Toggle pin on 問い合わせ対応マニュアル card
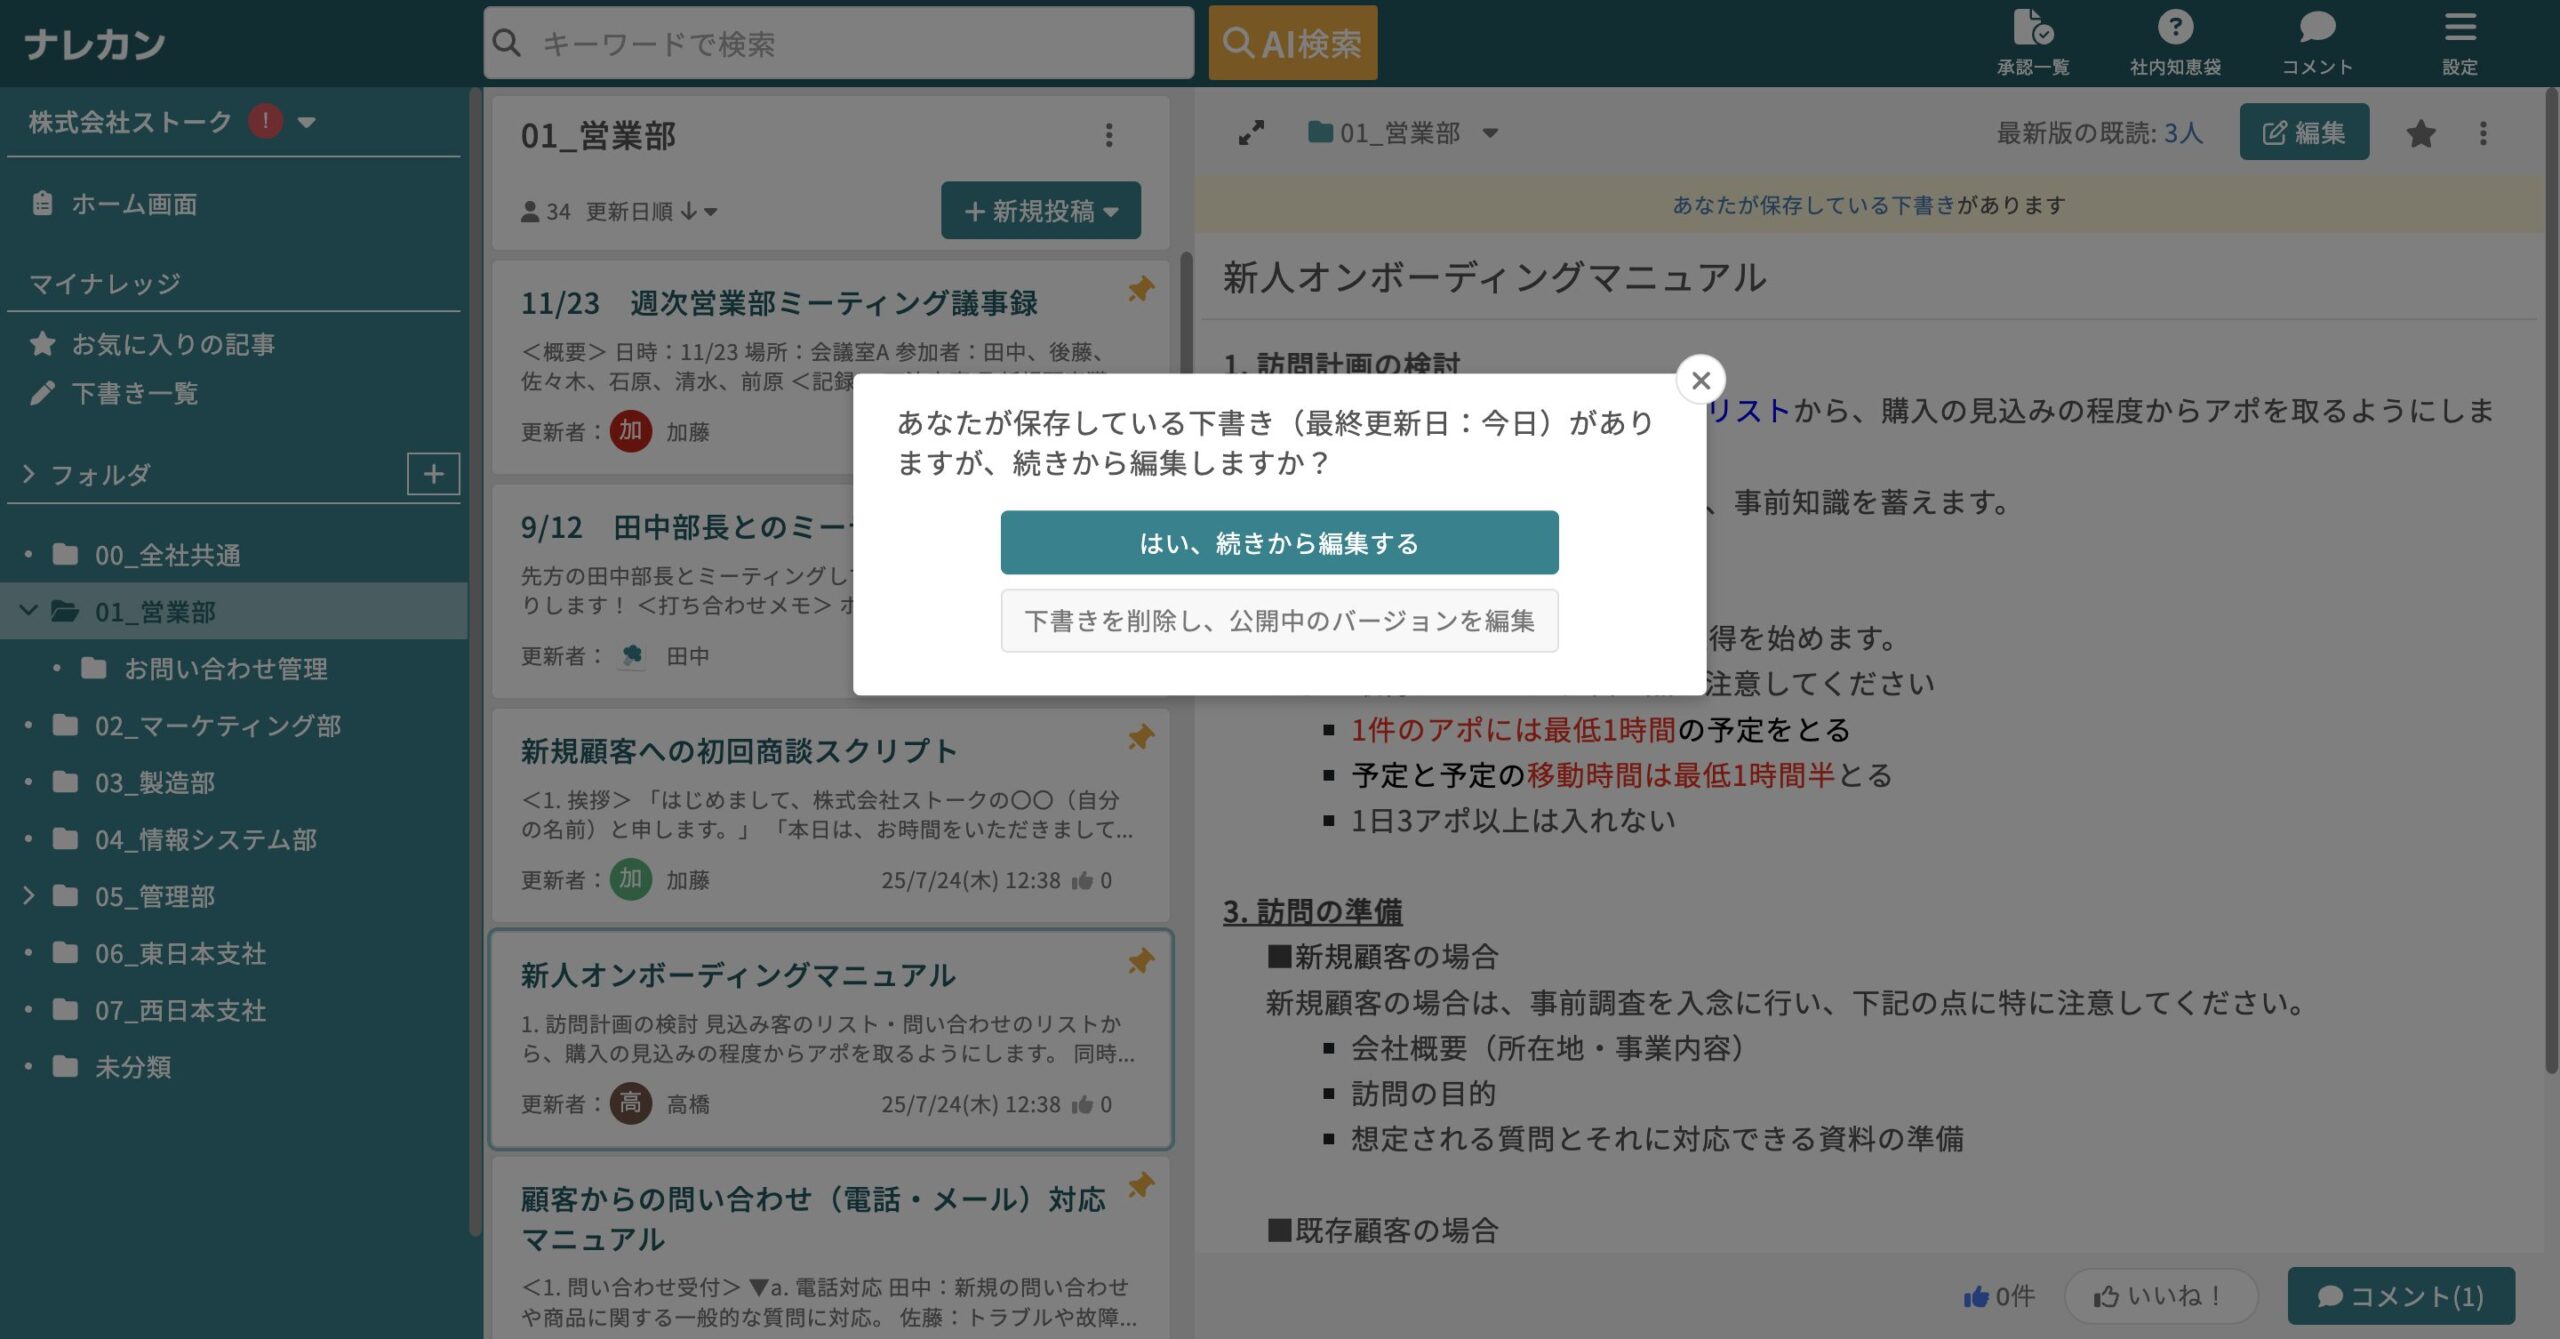Viewport: 2560px width, 1339px height. click(1141, 1185)
